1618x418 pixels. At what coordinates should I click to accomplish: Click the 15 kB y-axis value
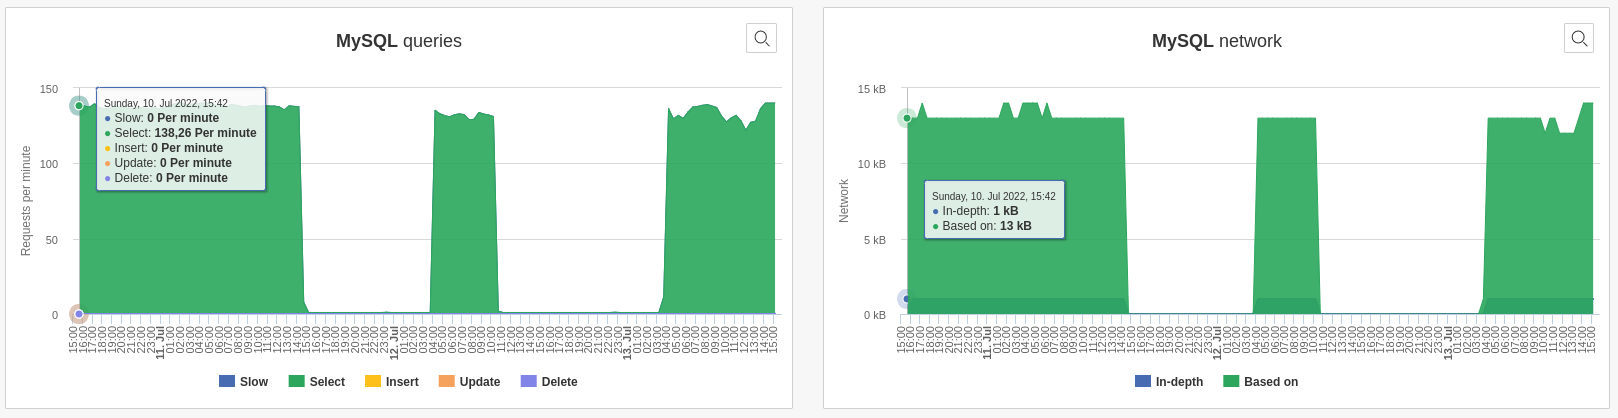tap(872, 89)
